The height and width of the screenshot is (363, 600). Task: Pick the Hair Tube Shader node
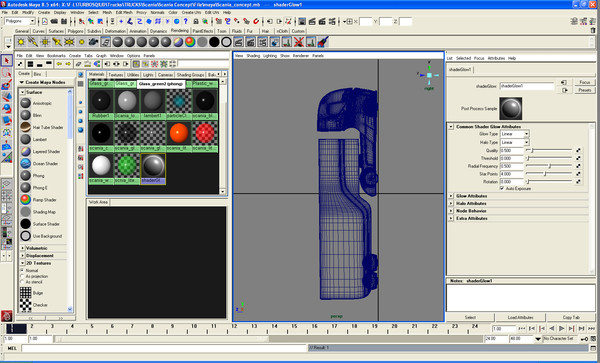(26, 127)
